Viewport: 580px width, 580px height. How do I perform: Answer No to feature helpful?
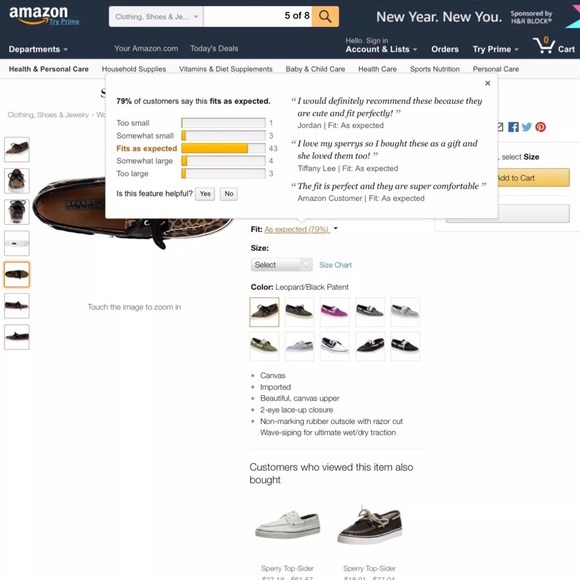point(229,194)
